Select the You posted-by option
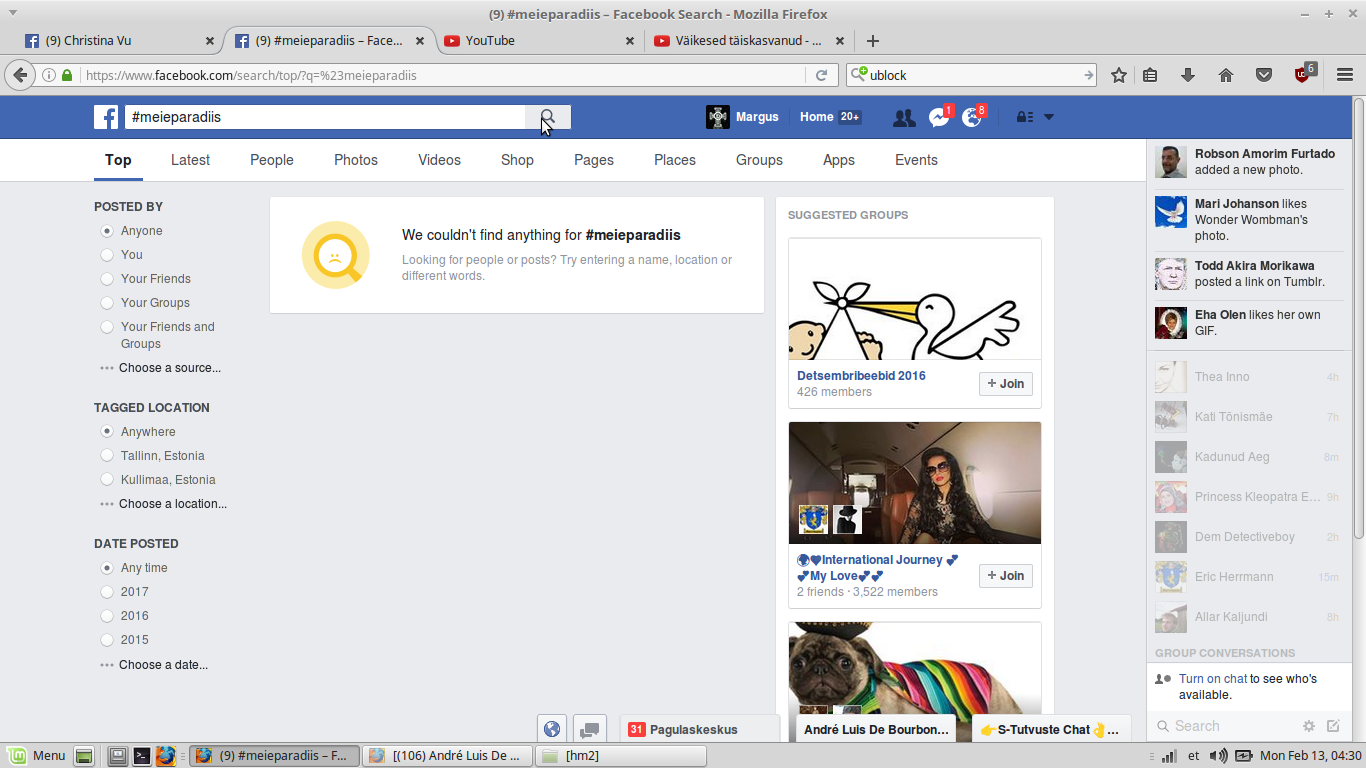The image size is (1366, 768). [x=107, y=255]
